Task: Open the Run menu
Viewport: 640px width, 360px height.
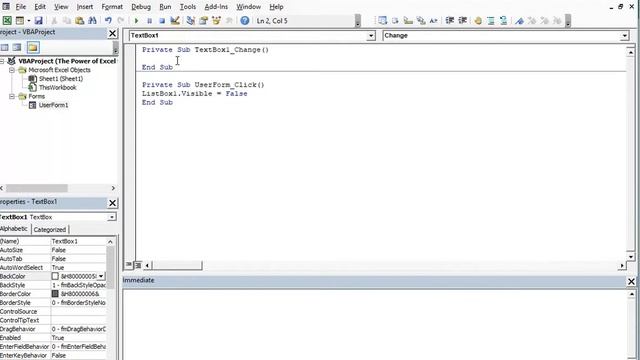Action: (x=165, y=7)
